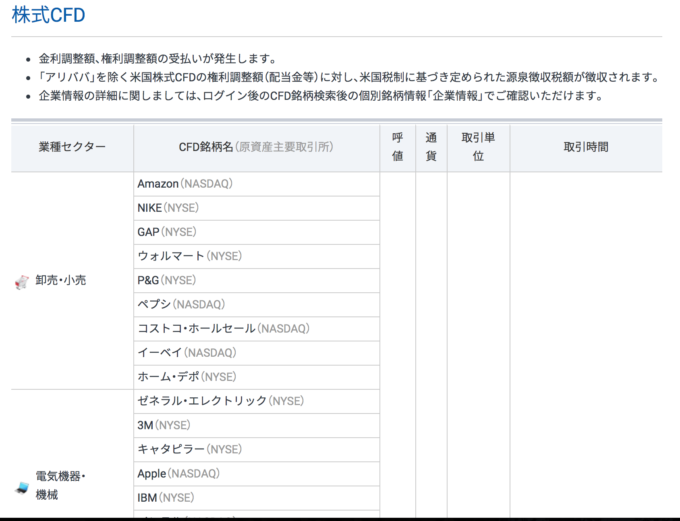The width and height of the screenshot is (680, 521).
Task: Click the コストコ・ホールセール (NASDAQ) row
Action: 256,329
